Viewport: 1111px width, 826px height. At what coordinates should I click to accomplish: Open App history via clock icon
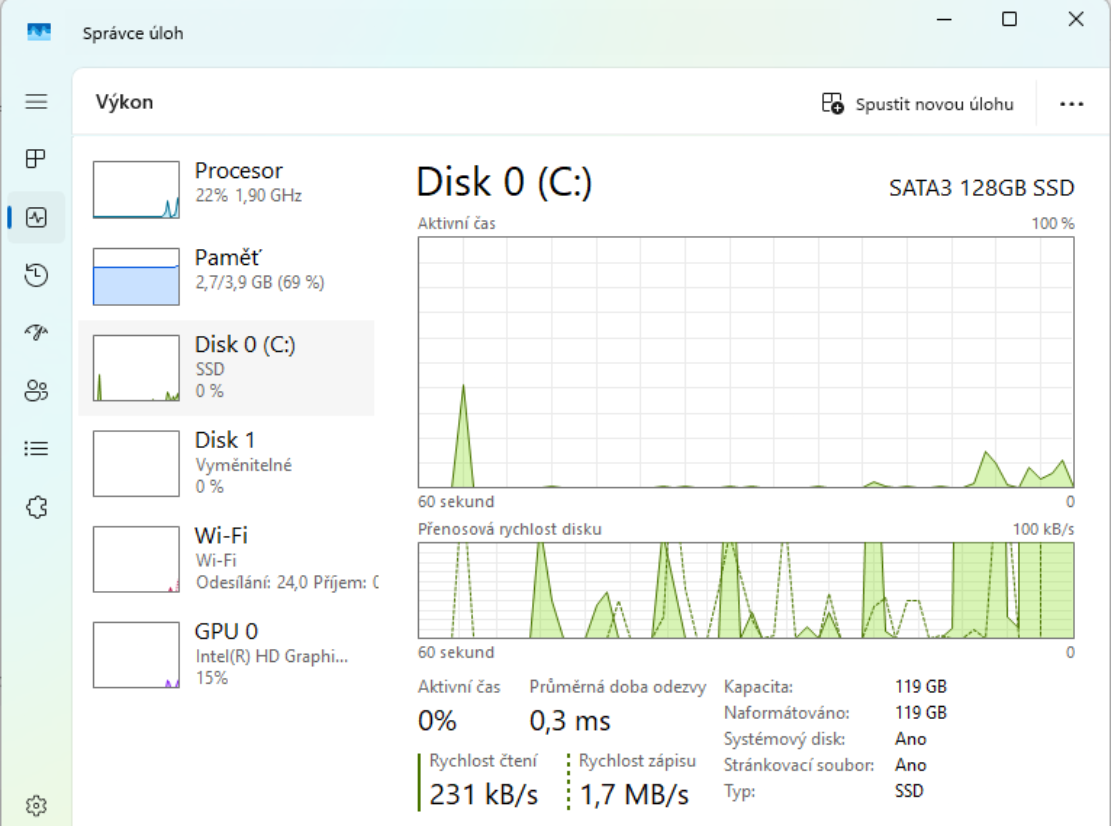click(36, 274)
